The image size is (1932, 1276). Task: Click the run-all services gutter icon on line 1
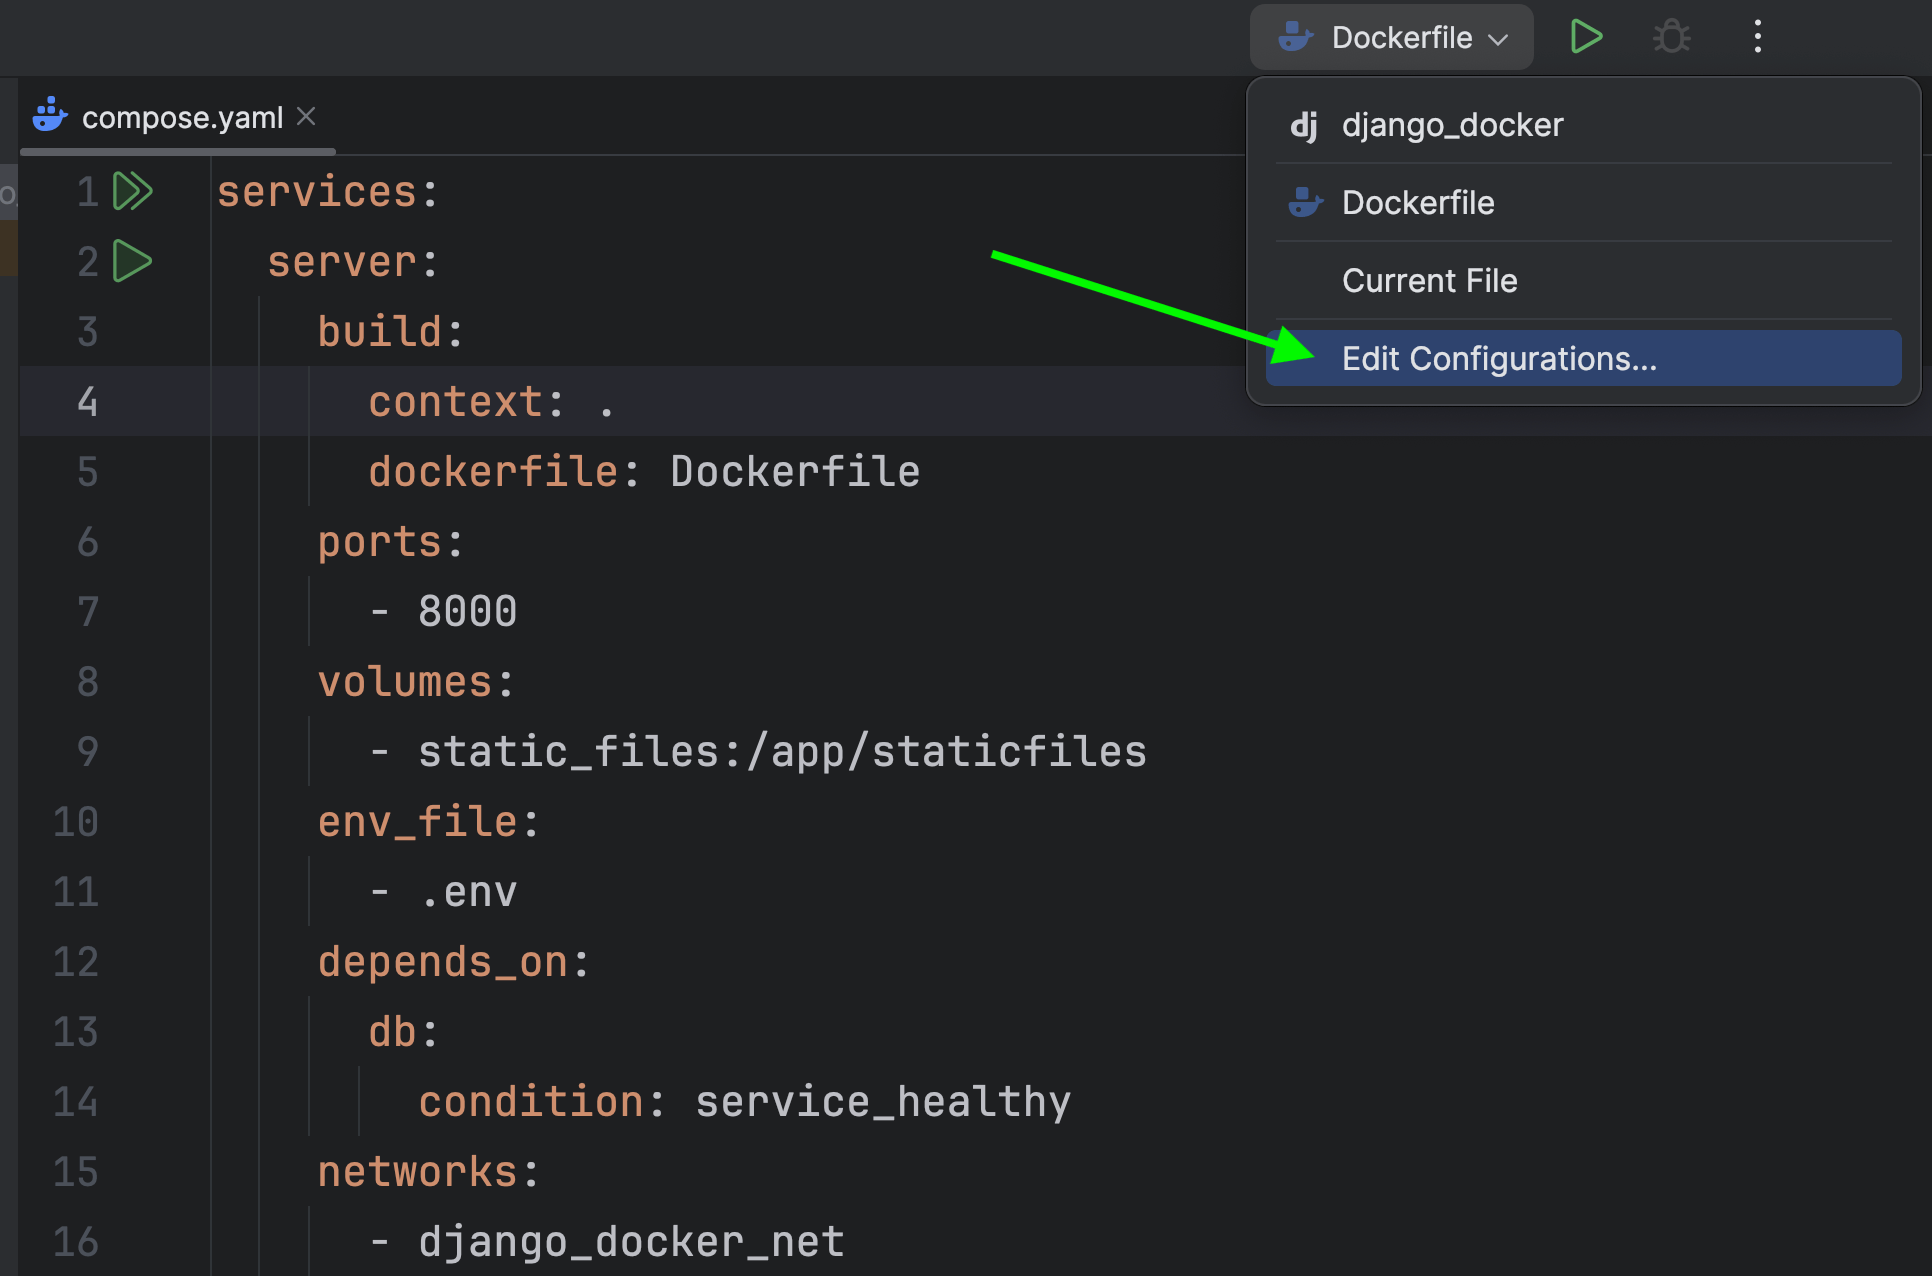click(x=132, y=191)
